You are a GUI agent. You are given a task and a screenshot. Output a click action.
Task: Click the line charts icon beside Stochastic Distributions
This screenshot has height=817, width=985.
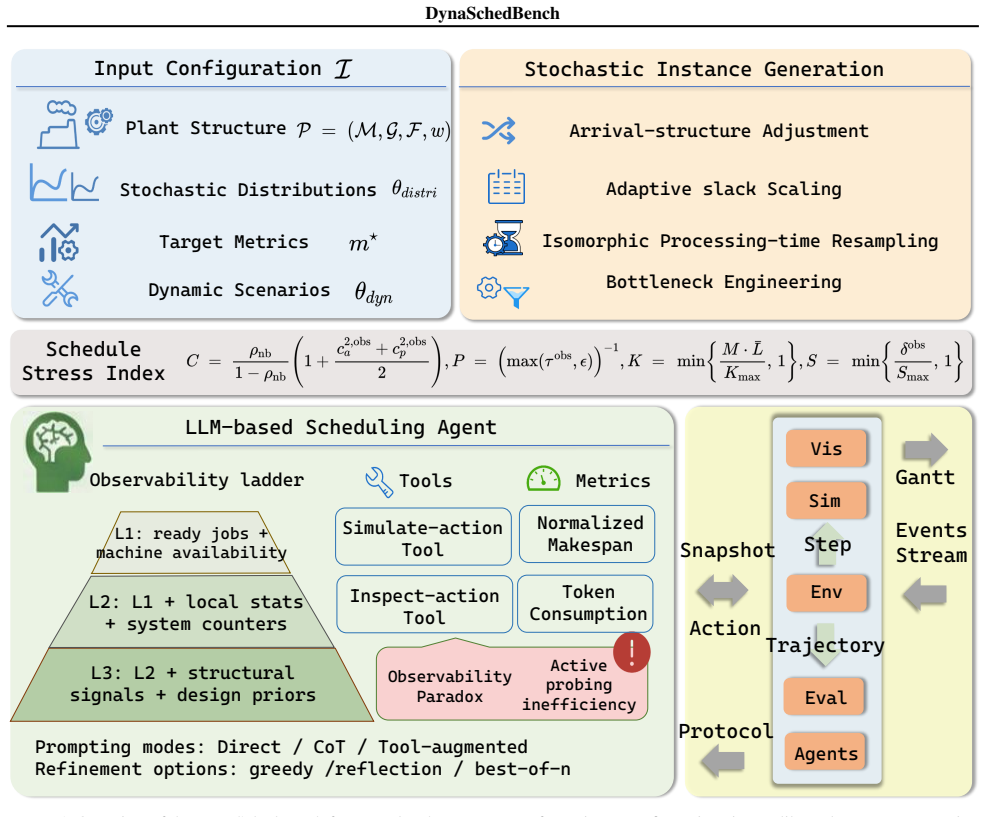click(x=64, y=183)
